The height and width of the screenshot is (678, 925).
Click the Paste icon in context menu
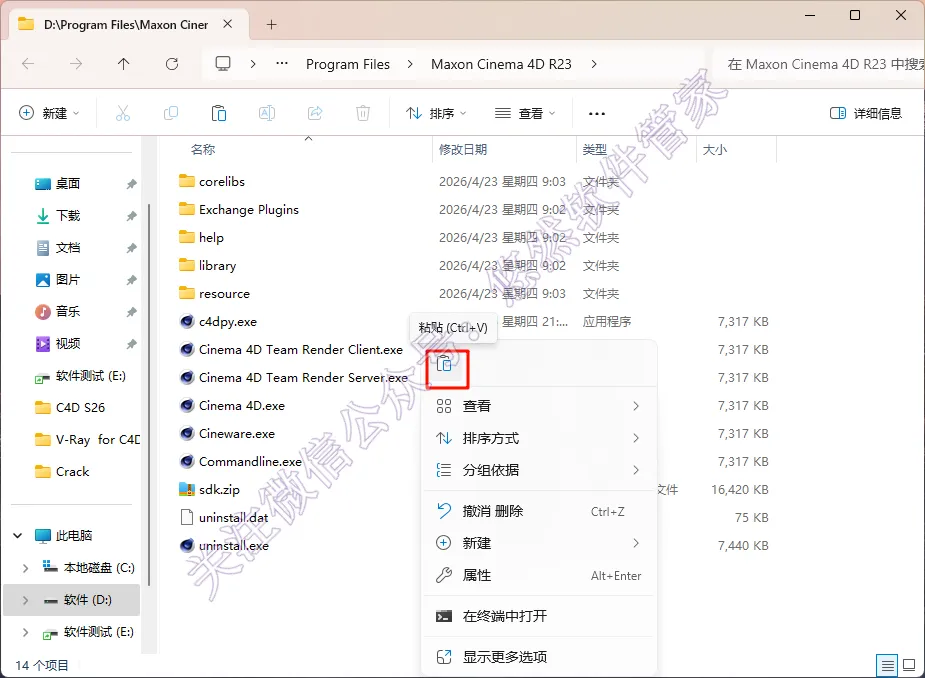[444, 363]
